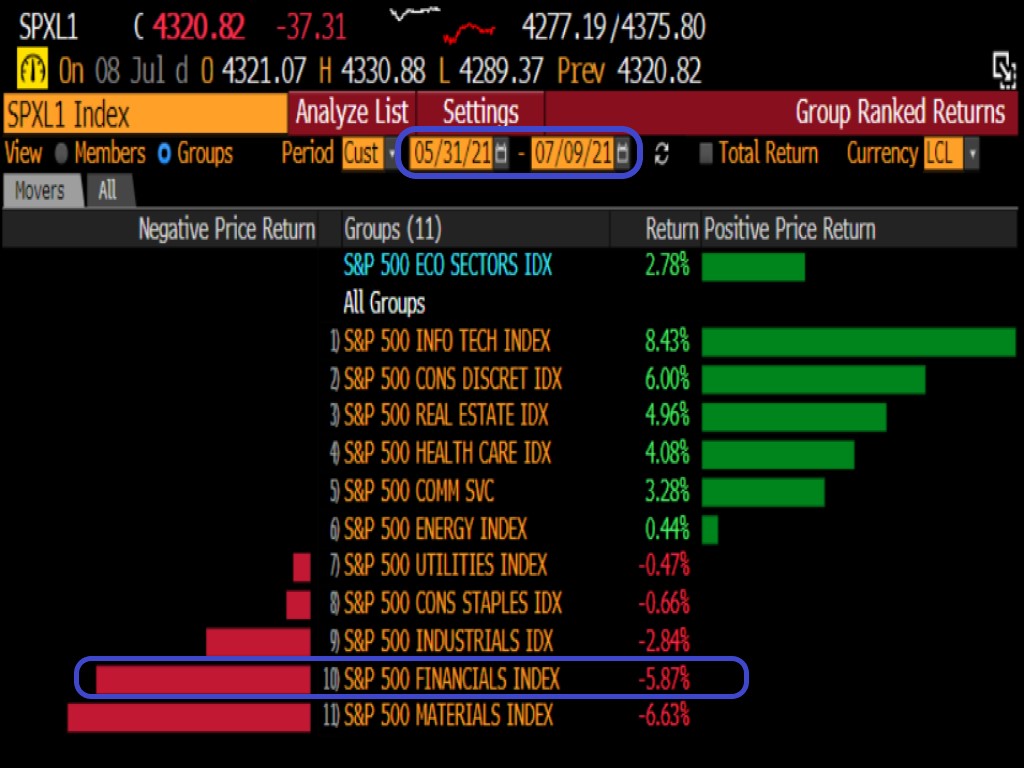Click the green bar for ECO Sectors
Viewport: 1024px width, 768px height.
point(754,267)
